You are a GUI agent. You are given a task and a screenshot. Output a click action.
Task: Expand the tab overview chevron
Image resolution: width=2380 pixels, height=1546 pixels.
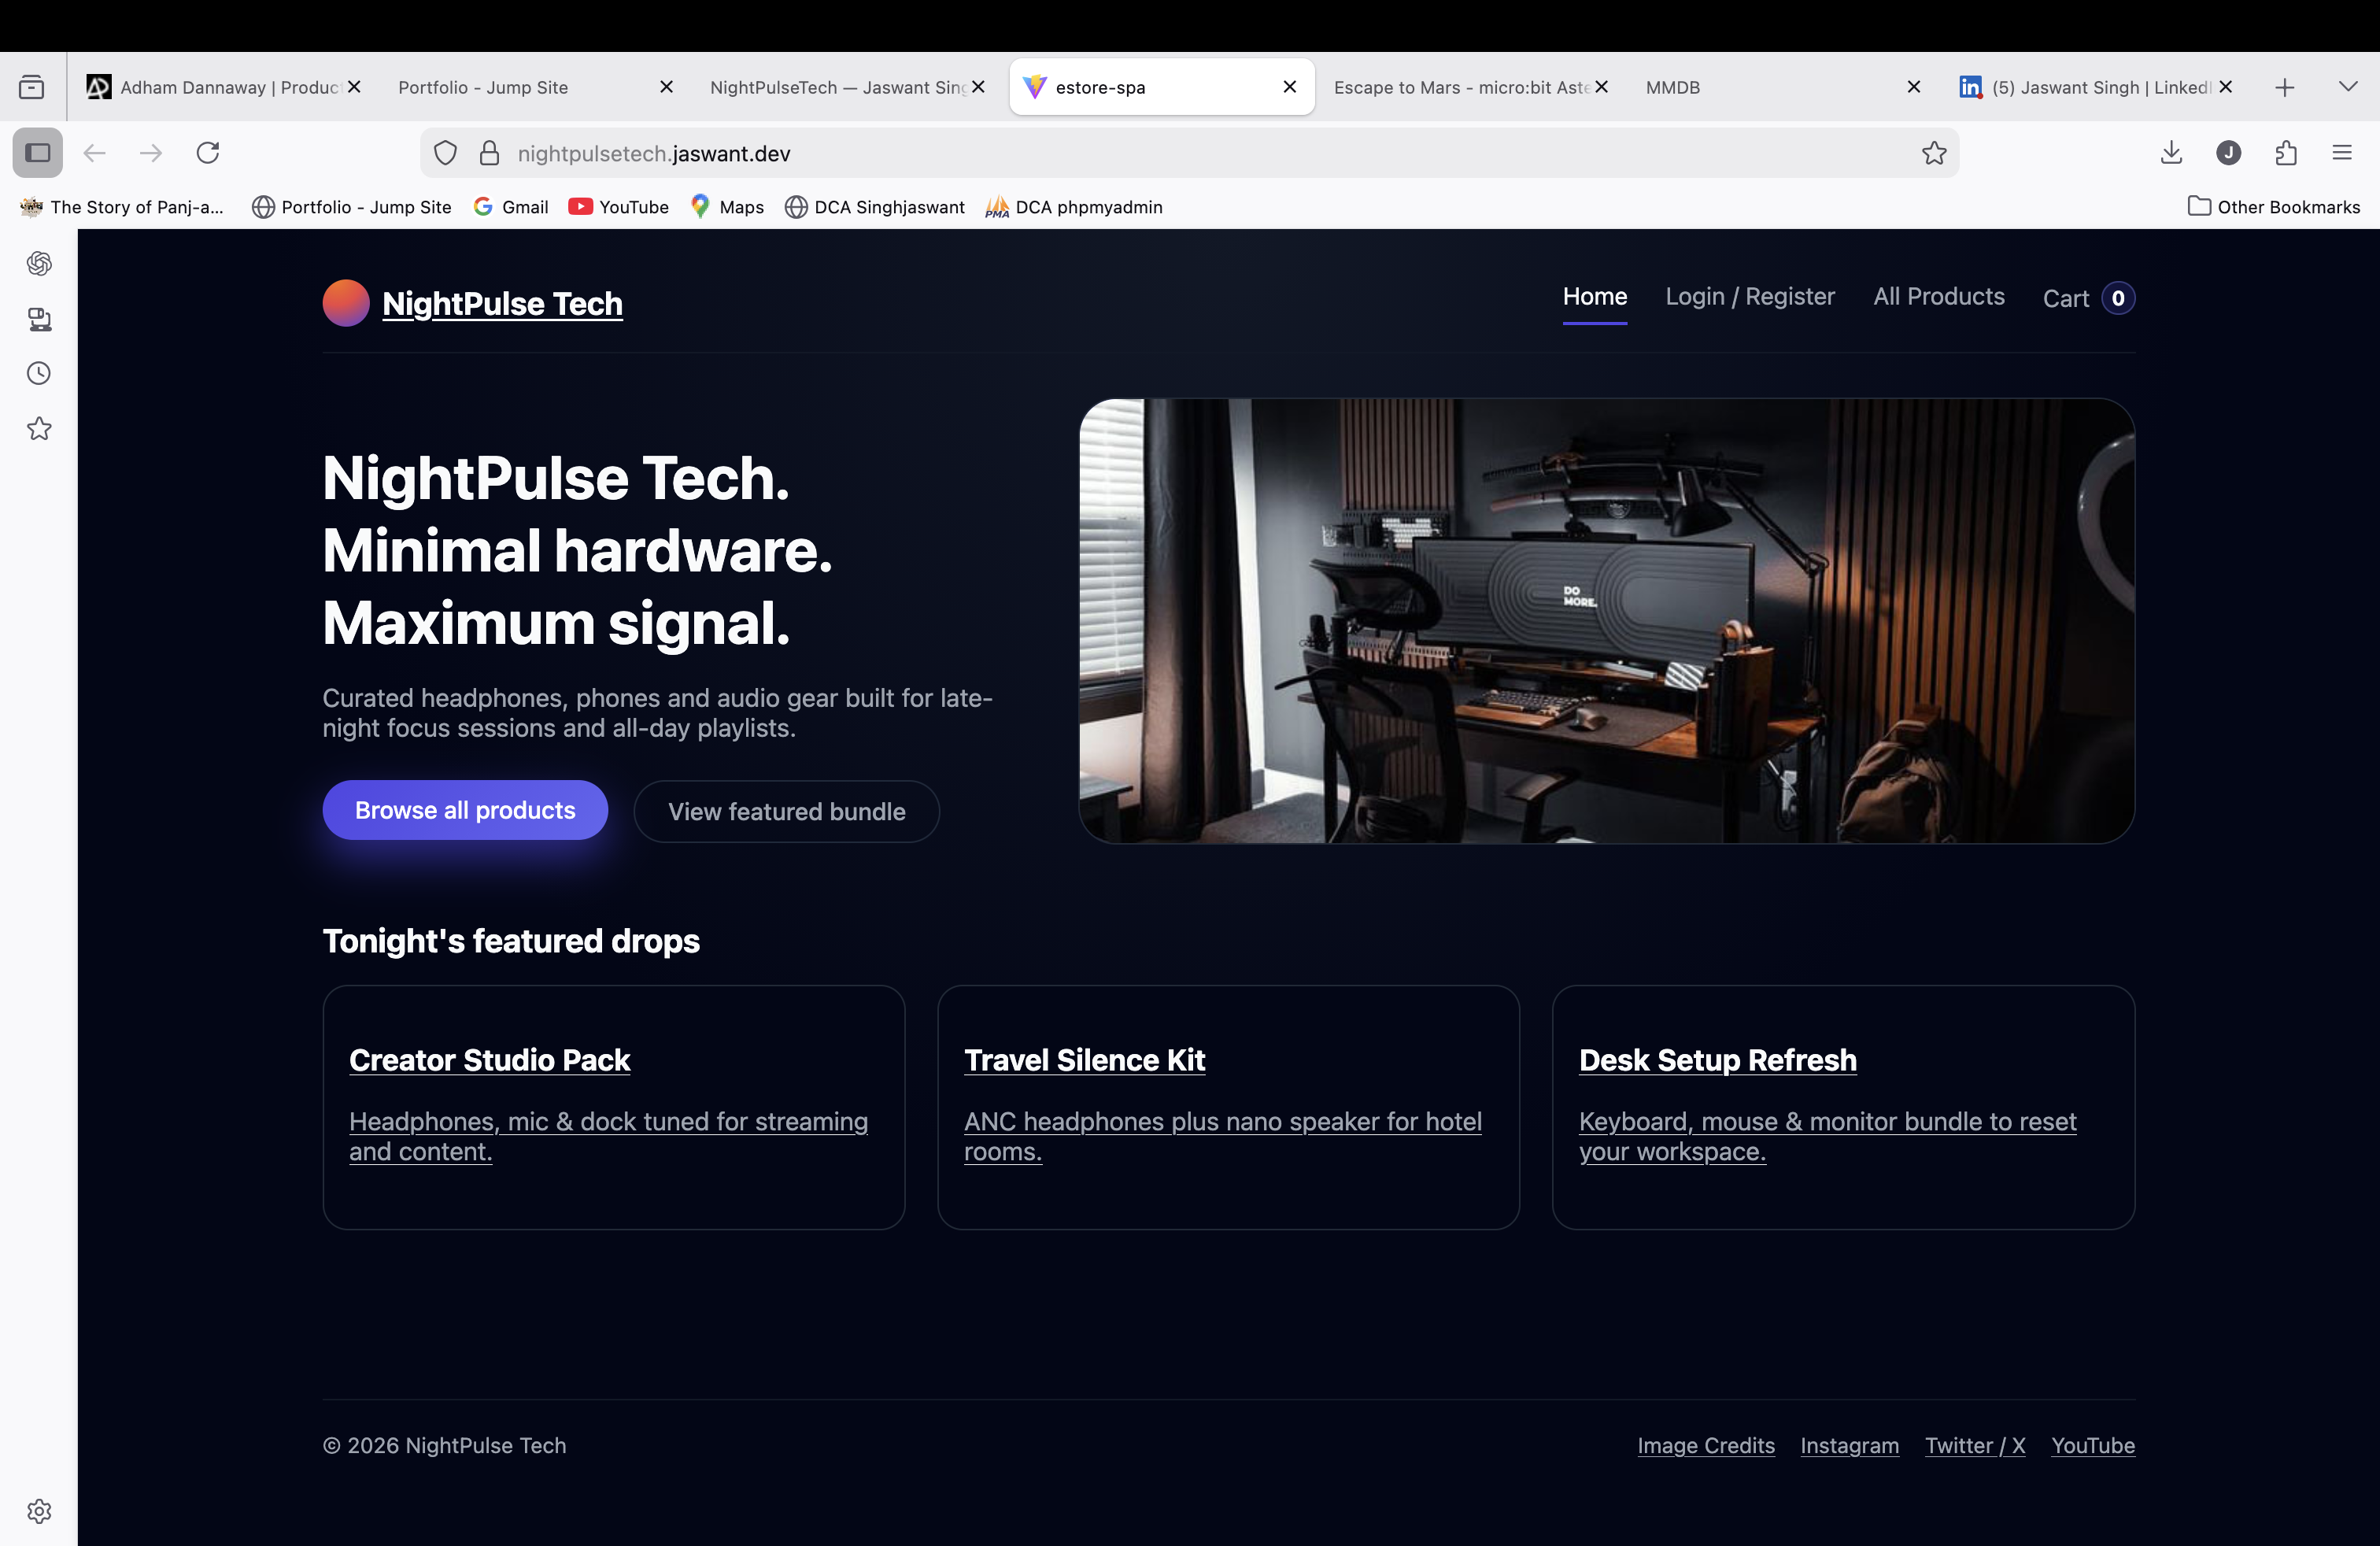(x=2348, y=87)
